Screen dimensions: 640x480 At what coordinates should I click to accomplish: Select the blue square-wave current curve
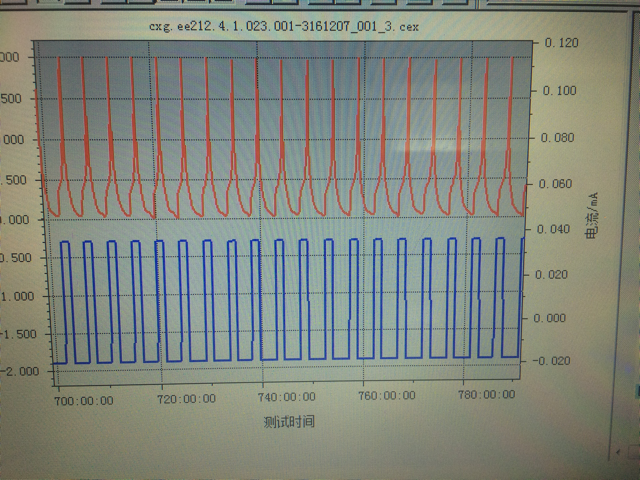pos(288,300)
